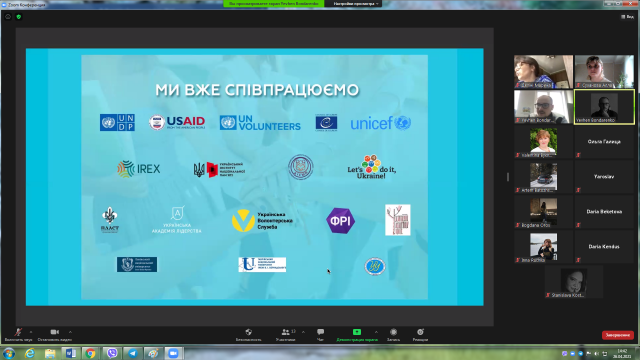Open the View layout menu

point(628,17)
